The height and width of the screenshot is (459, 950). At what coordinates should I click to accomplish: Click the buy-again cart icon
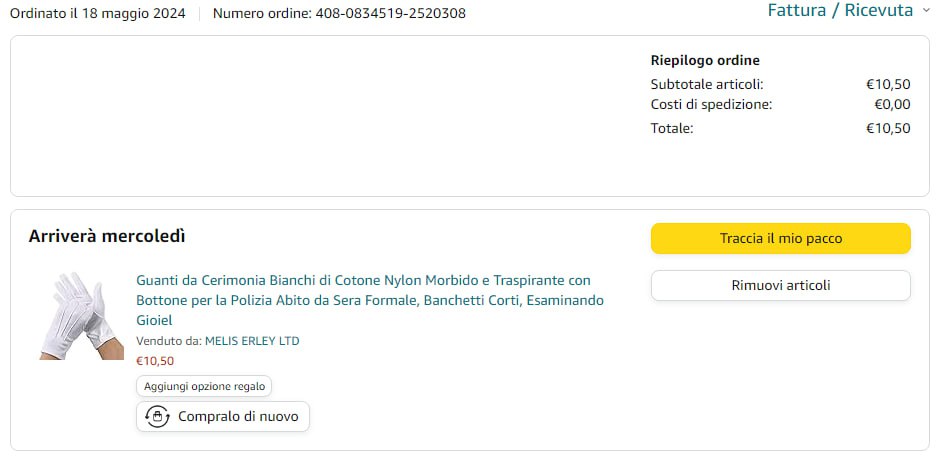pos(157,416)
